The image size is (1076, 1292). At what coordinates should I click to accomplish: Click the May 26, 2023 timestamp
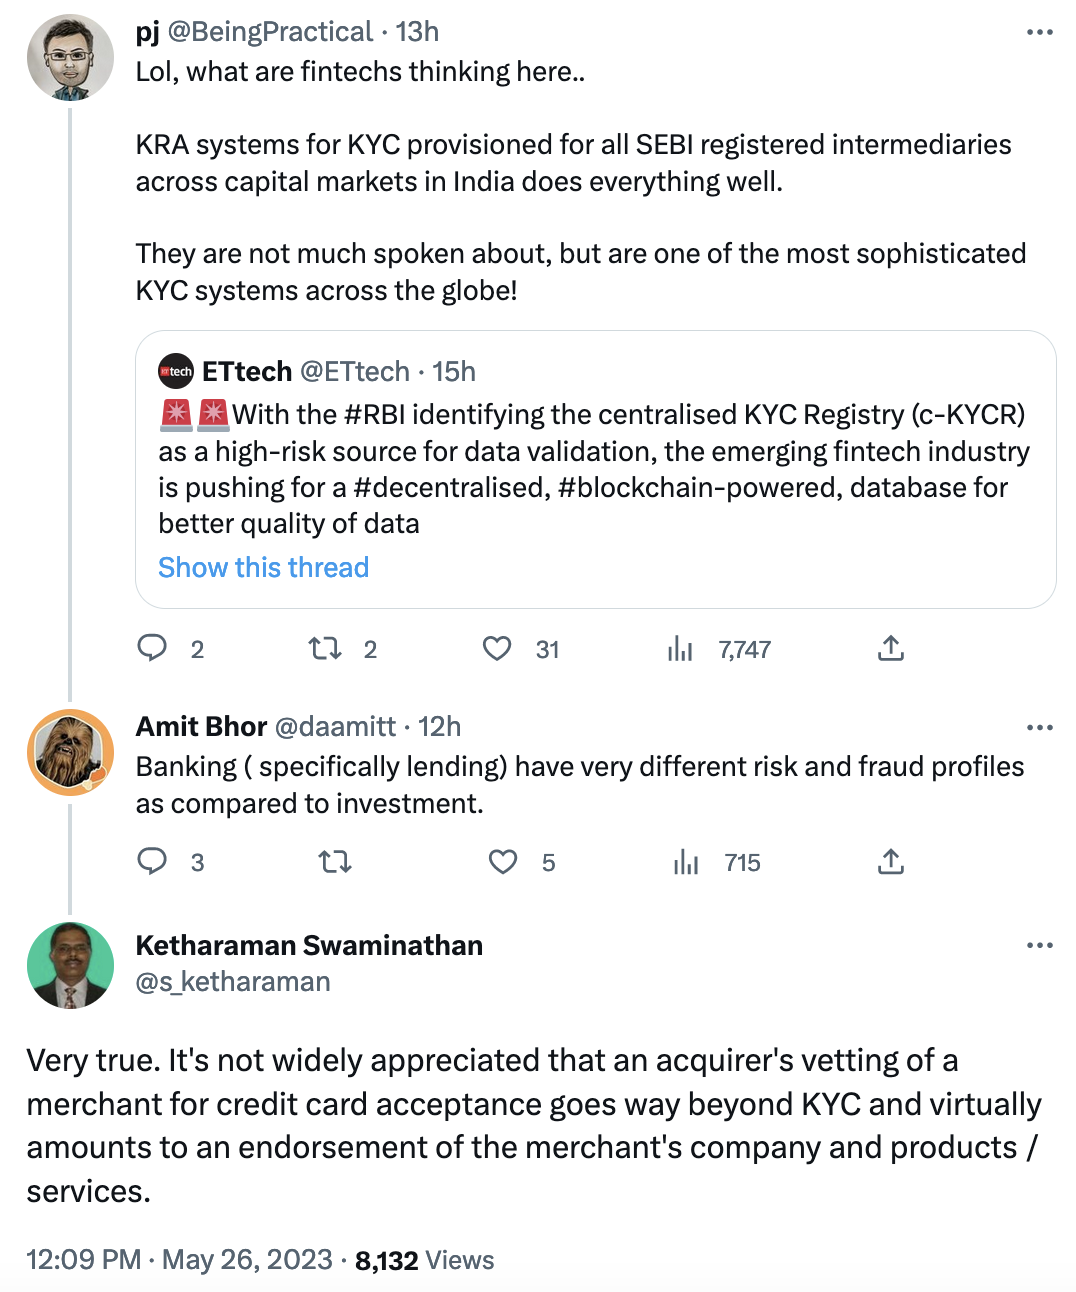[247, 1260]
